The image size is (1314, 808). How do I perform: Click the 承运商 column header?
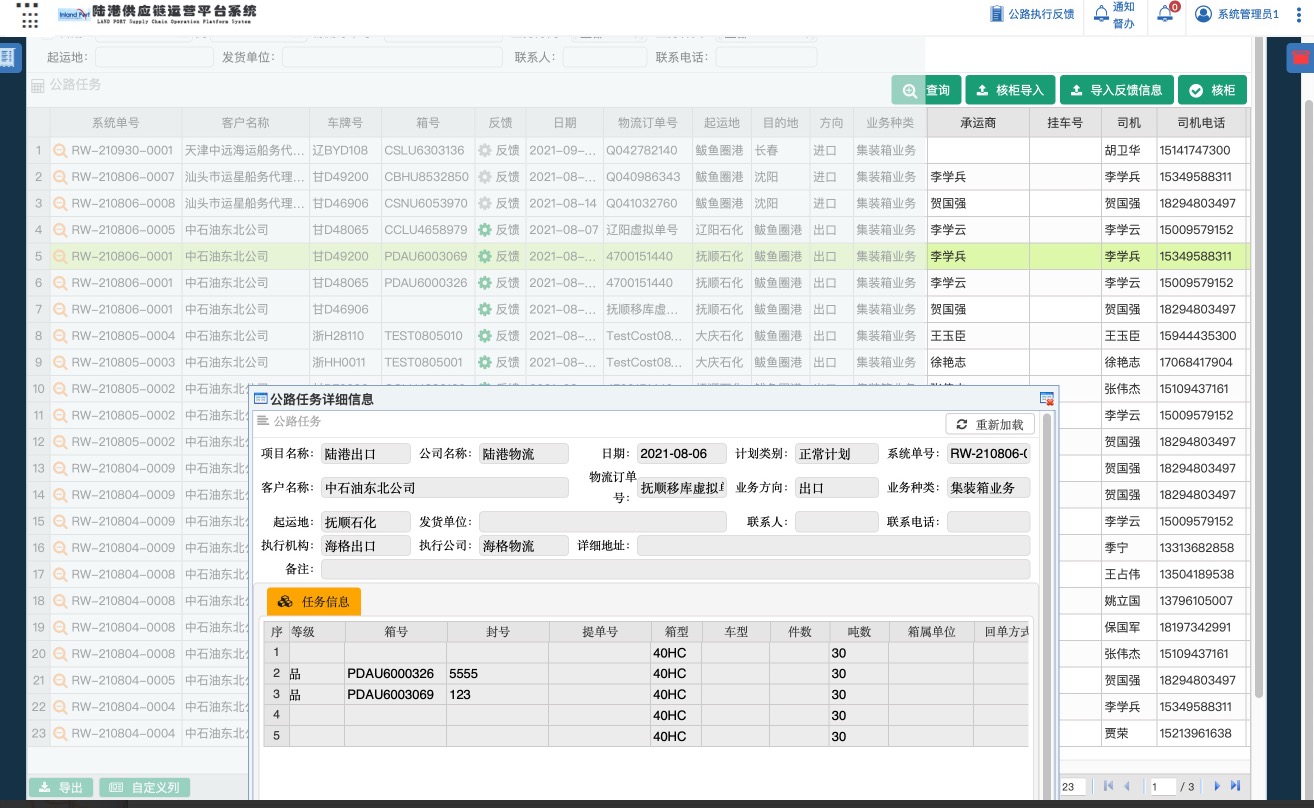[978, 123]
